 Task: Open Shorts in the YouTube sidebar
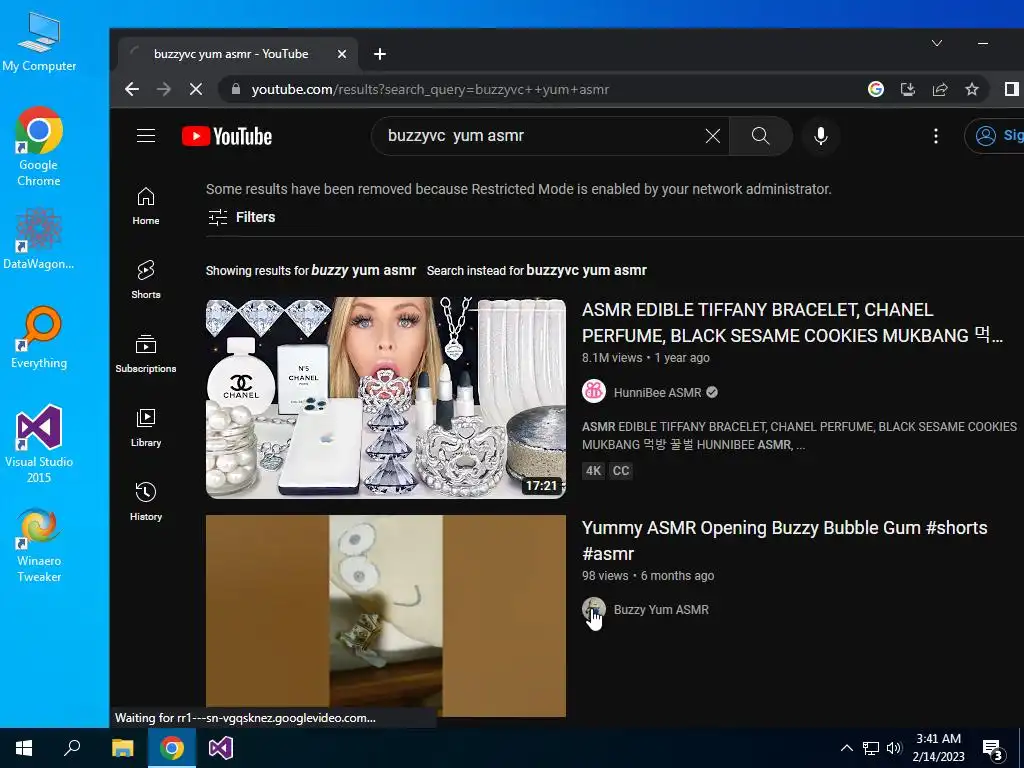click(146, 280)
